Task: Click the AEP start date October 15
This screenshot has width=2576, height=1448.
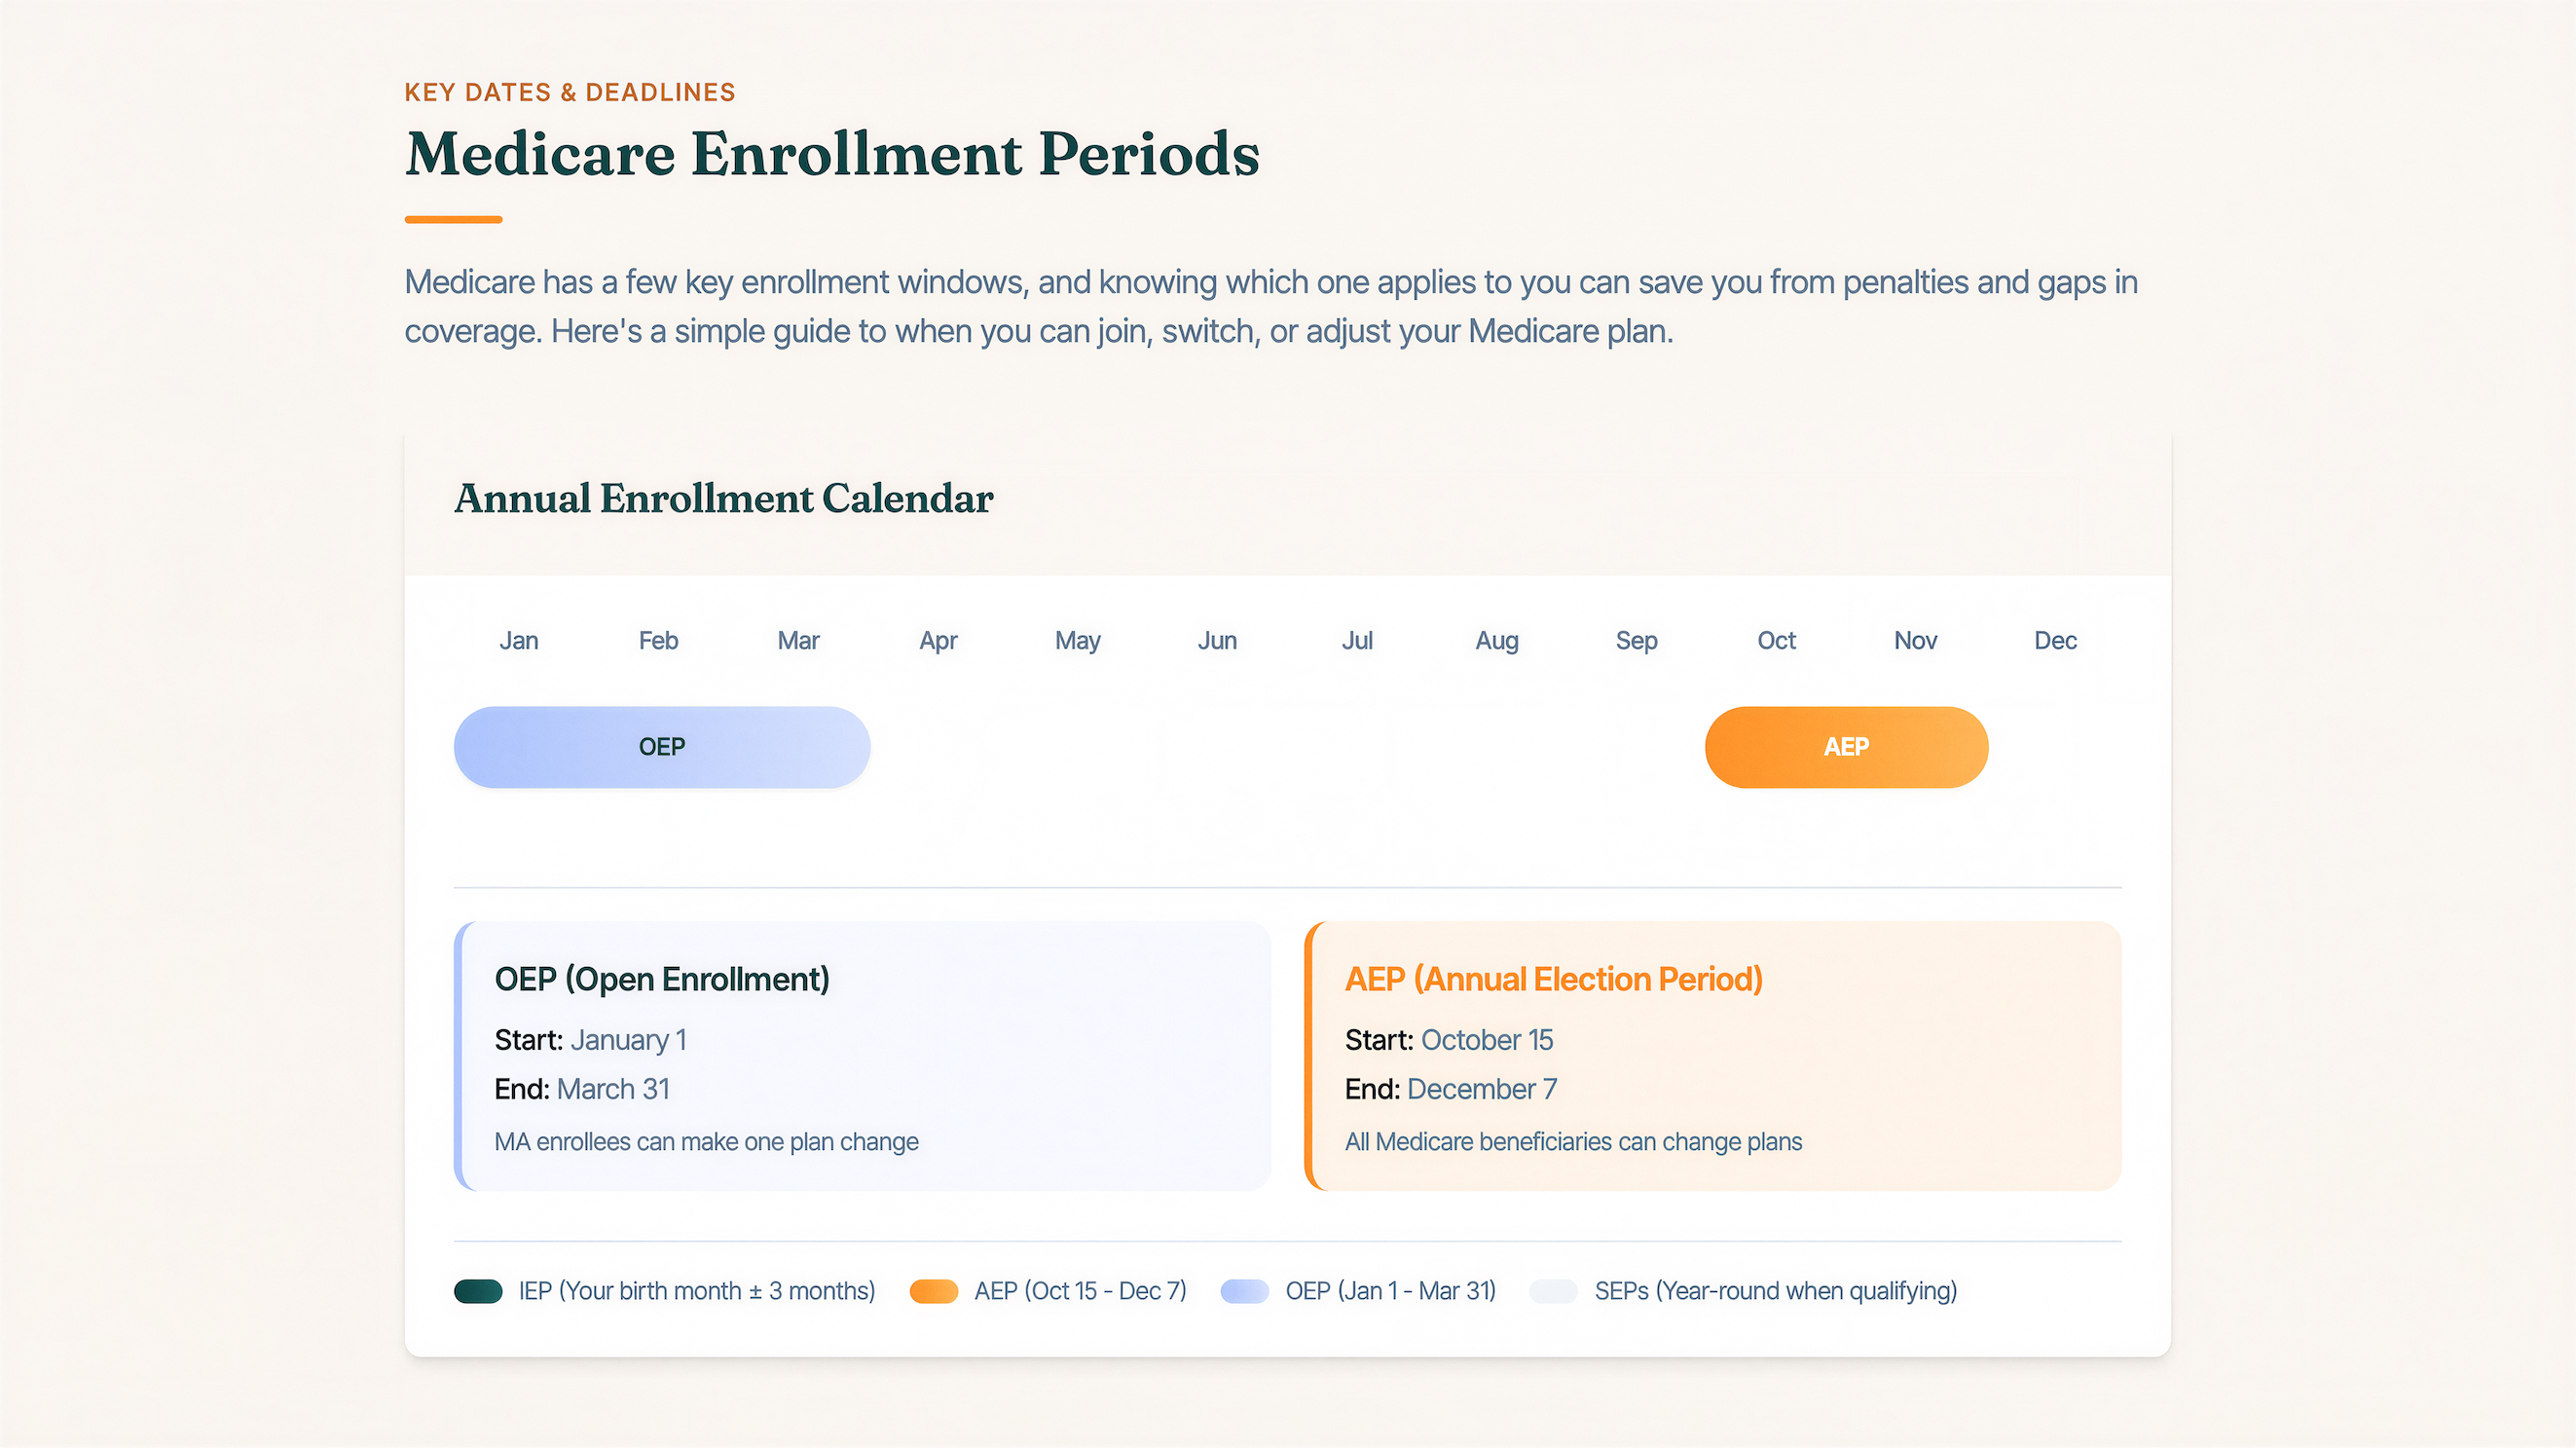Action: point(1486,1040)
